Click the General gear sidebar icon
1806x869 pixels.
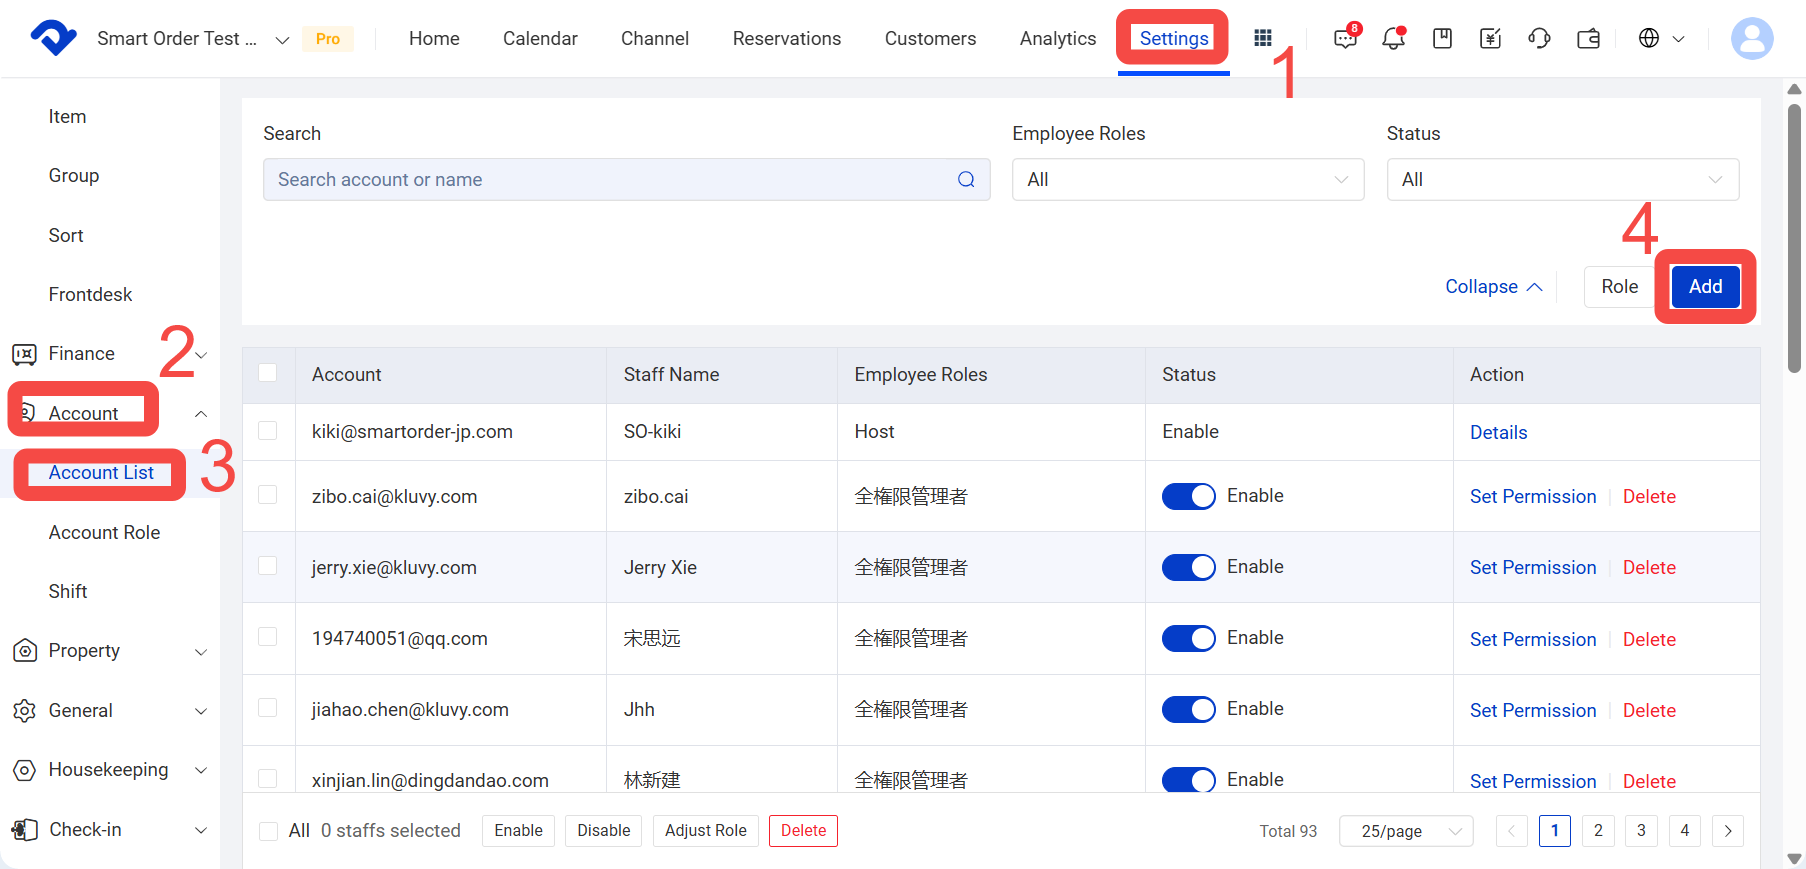click(x=25, y=711)
